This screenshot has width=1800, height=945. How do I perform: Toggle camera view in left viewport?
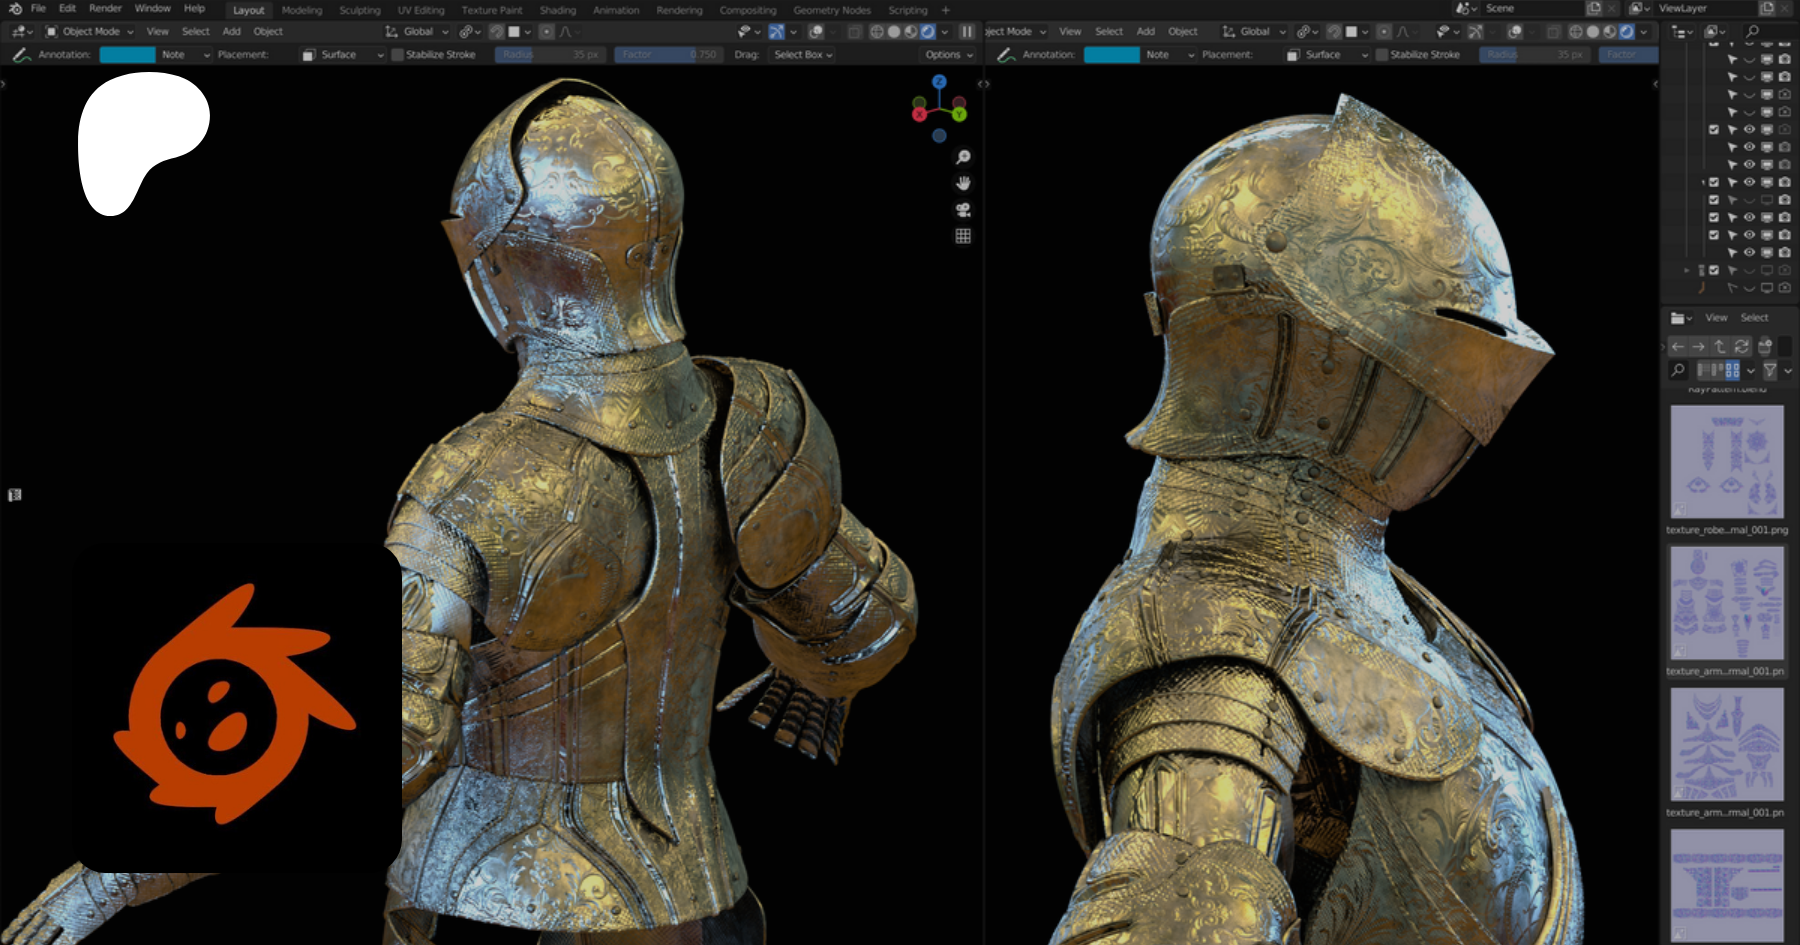pos(963,210)
